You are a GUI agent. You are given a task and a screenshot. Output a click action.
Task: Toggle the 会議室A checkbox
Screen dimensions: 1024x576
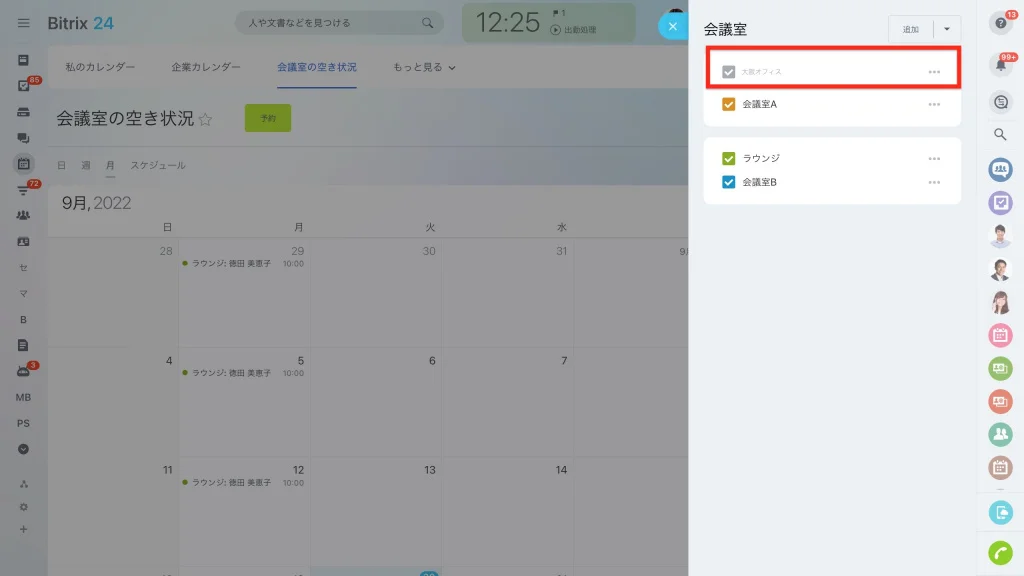coord(728,104)
